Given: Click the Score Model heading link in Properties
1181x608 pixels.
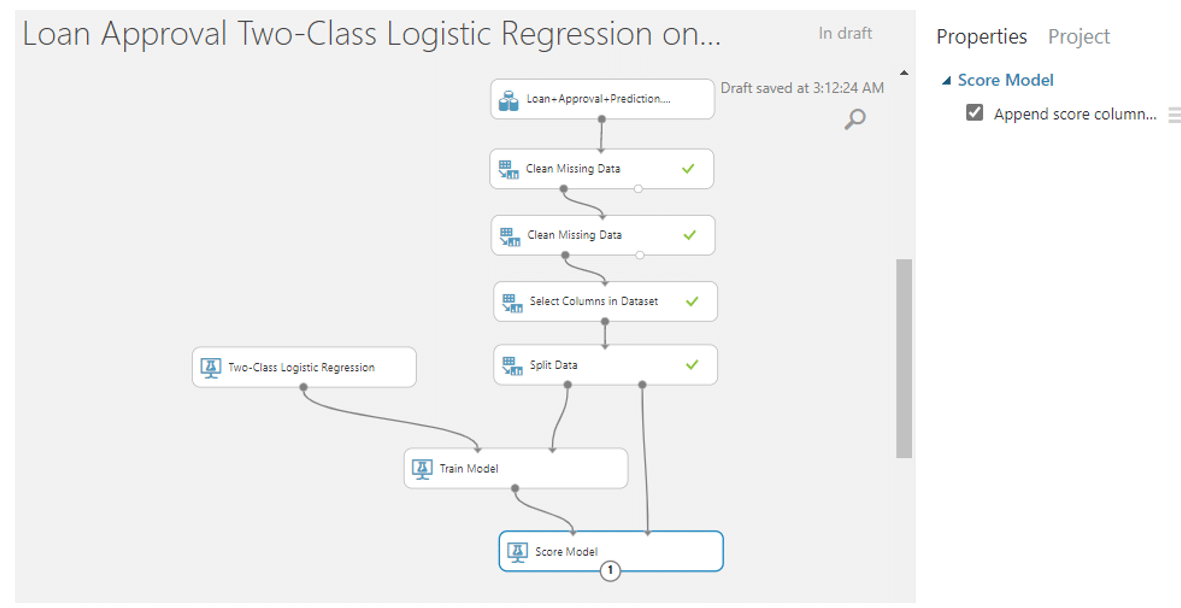Looking at the screenshot, I should (1005, 81).
